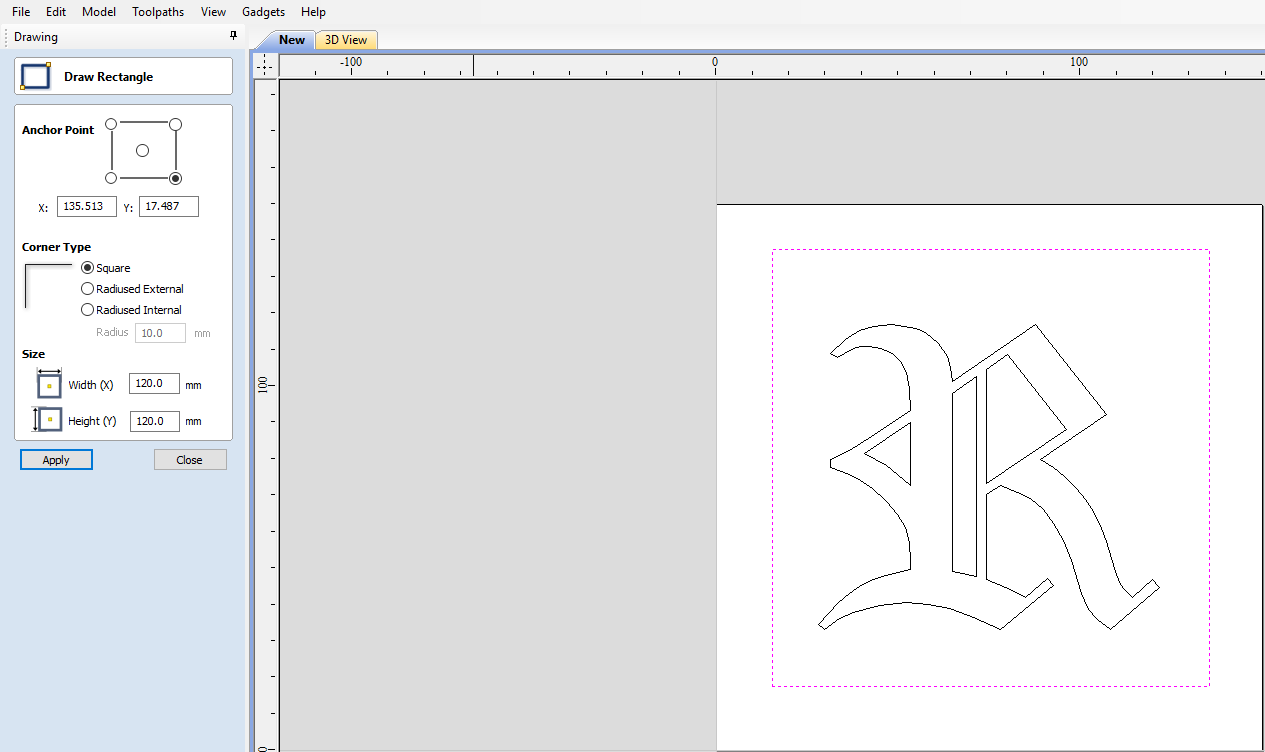Viewport: 1265px width, 752px height.
Task: Select the Radiused Internal corner type
Action: (87, 309)
